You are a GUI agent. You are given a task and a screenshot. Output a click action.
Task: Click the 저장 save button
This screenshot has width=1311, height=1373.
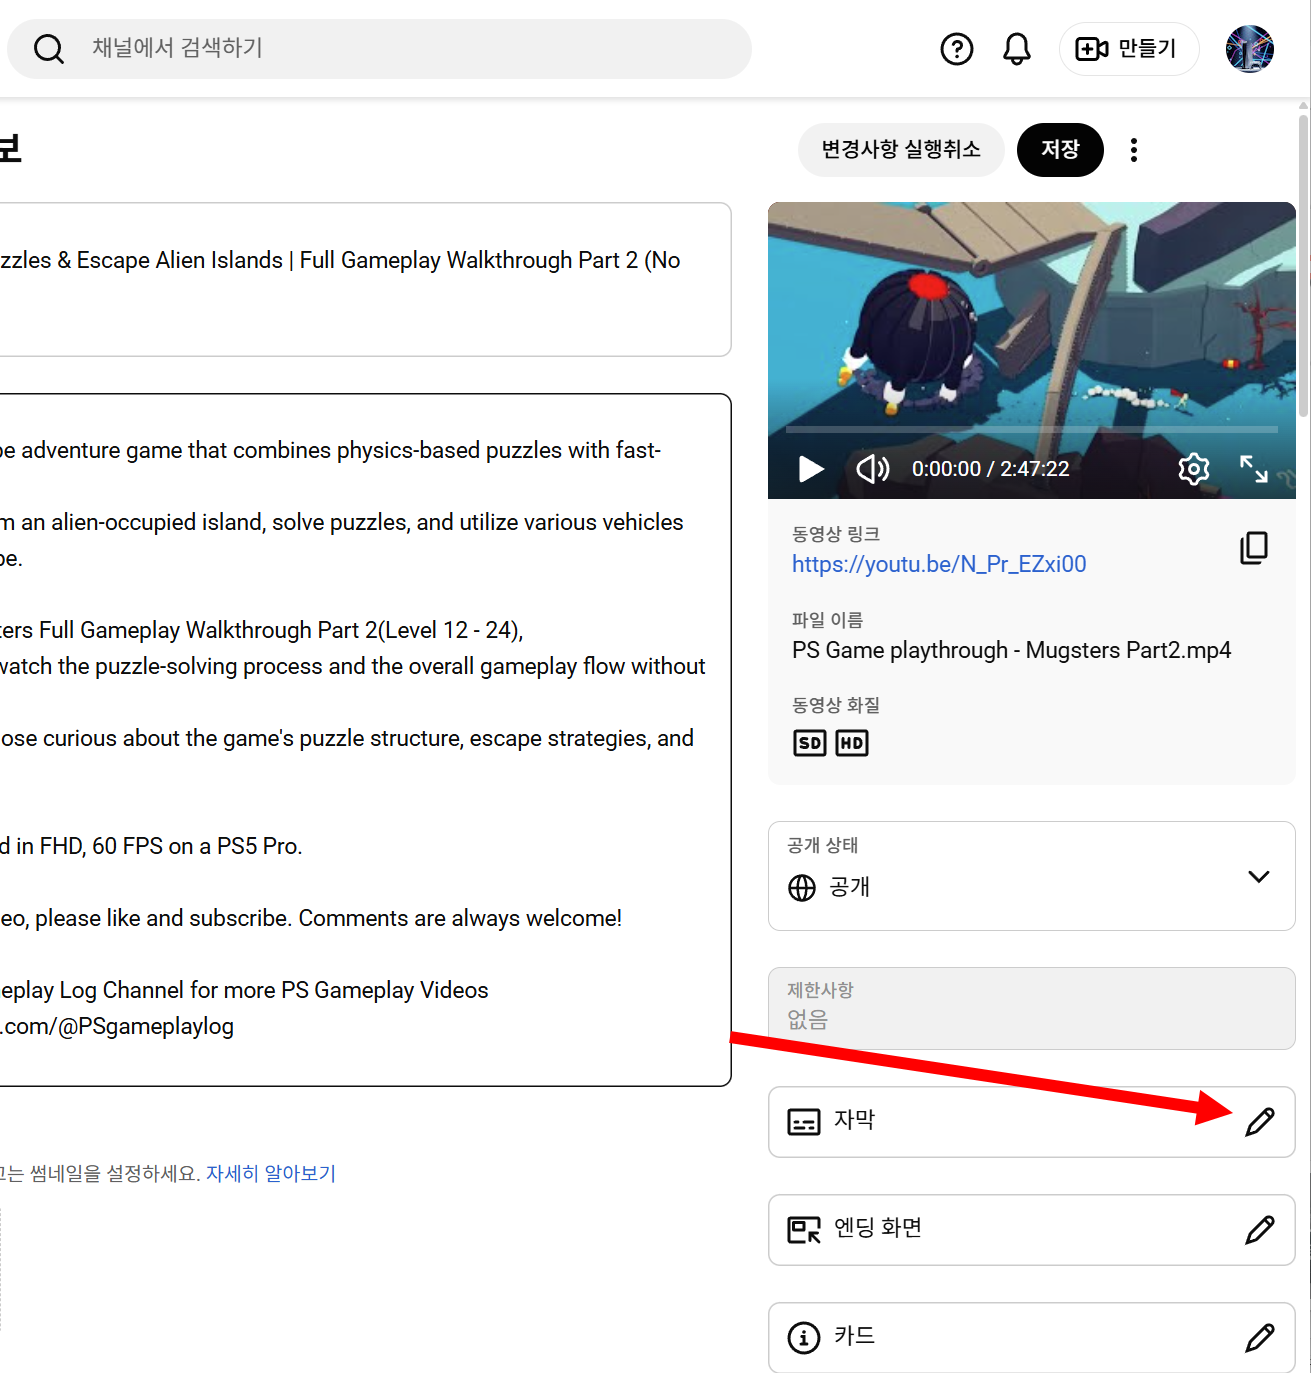pos(1060,150)
